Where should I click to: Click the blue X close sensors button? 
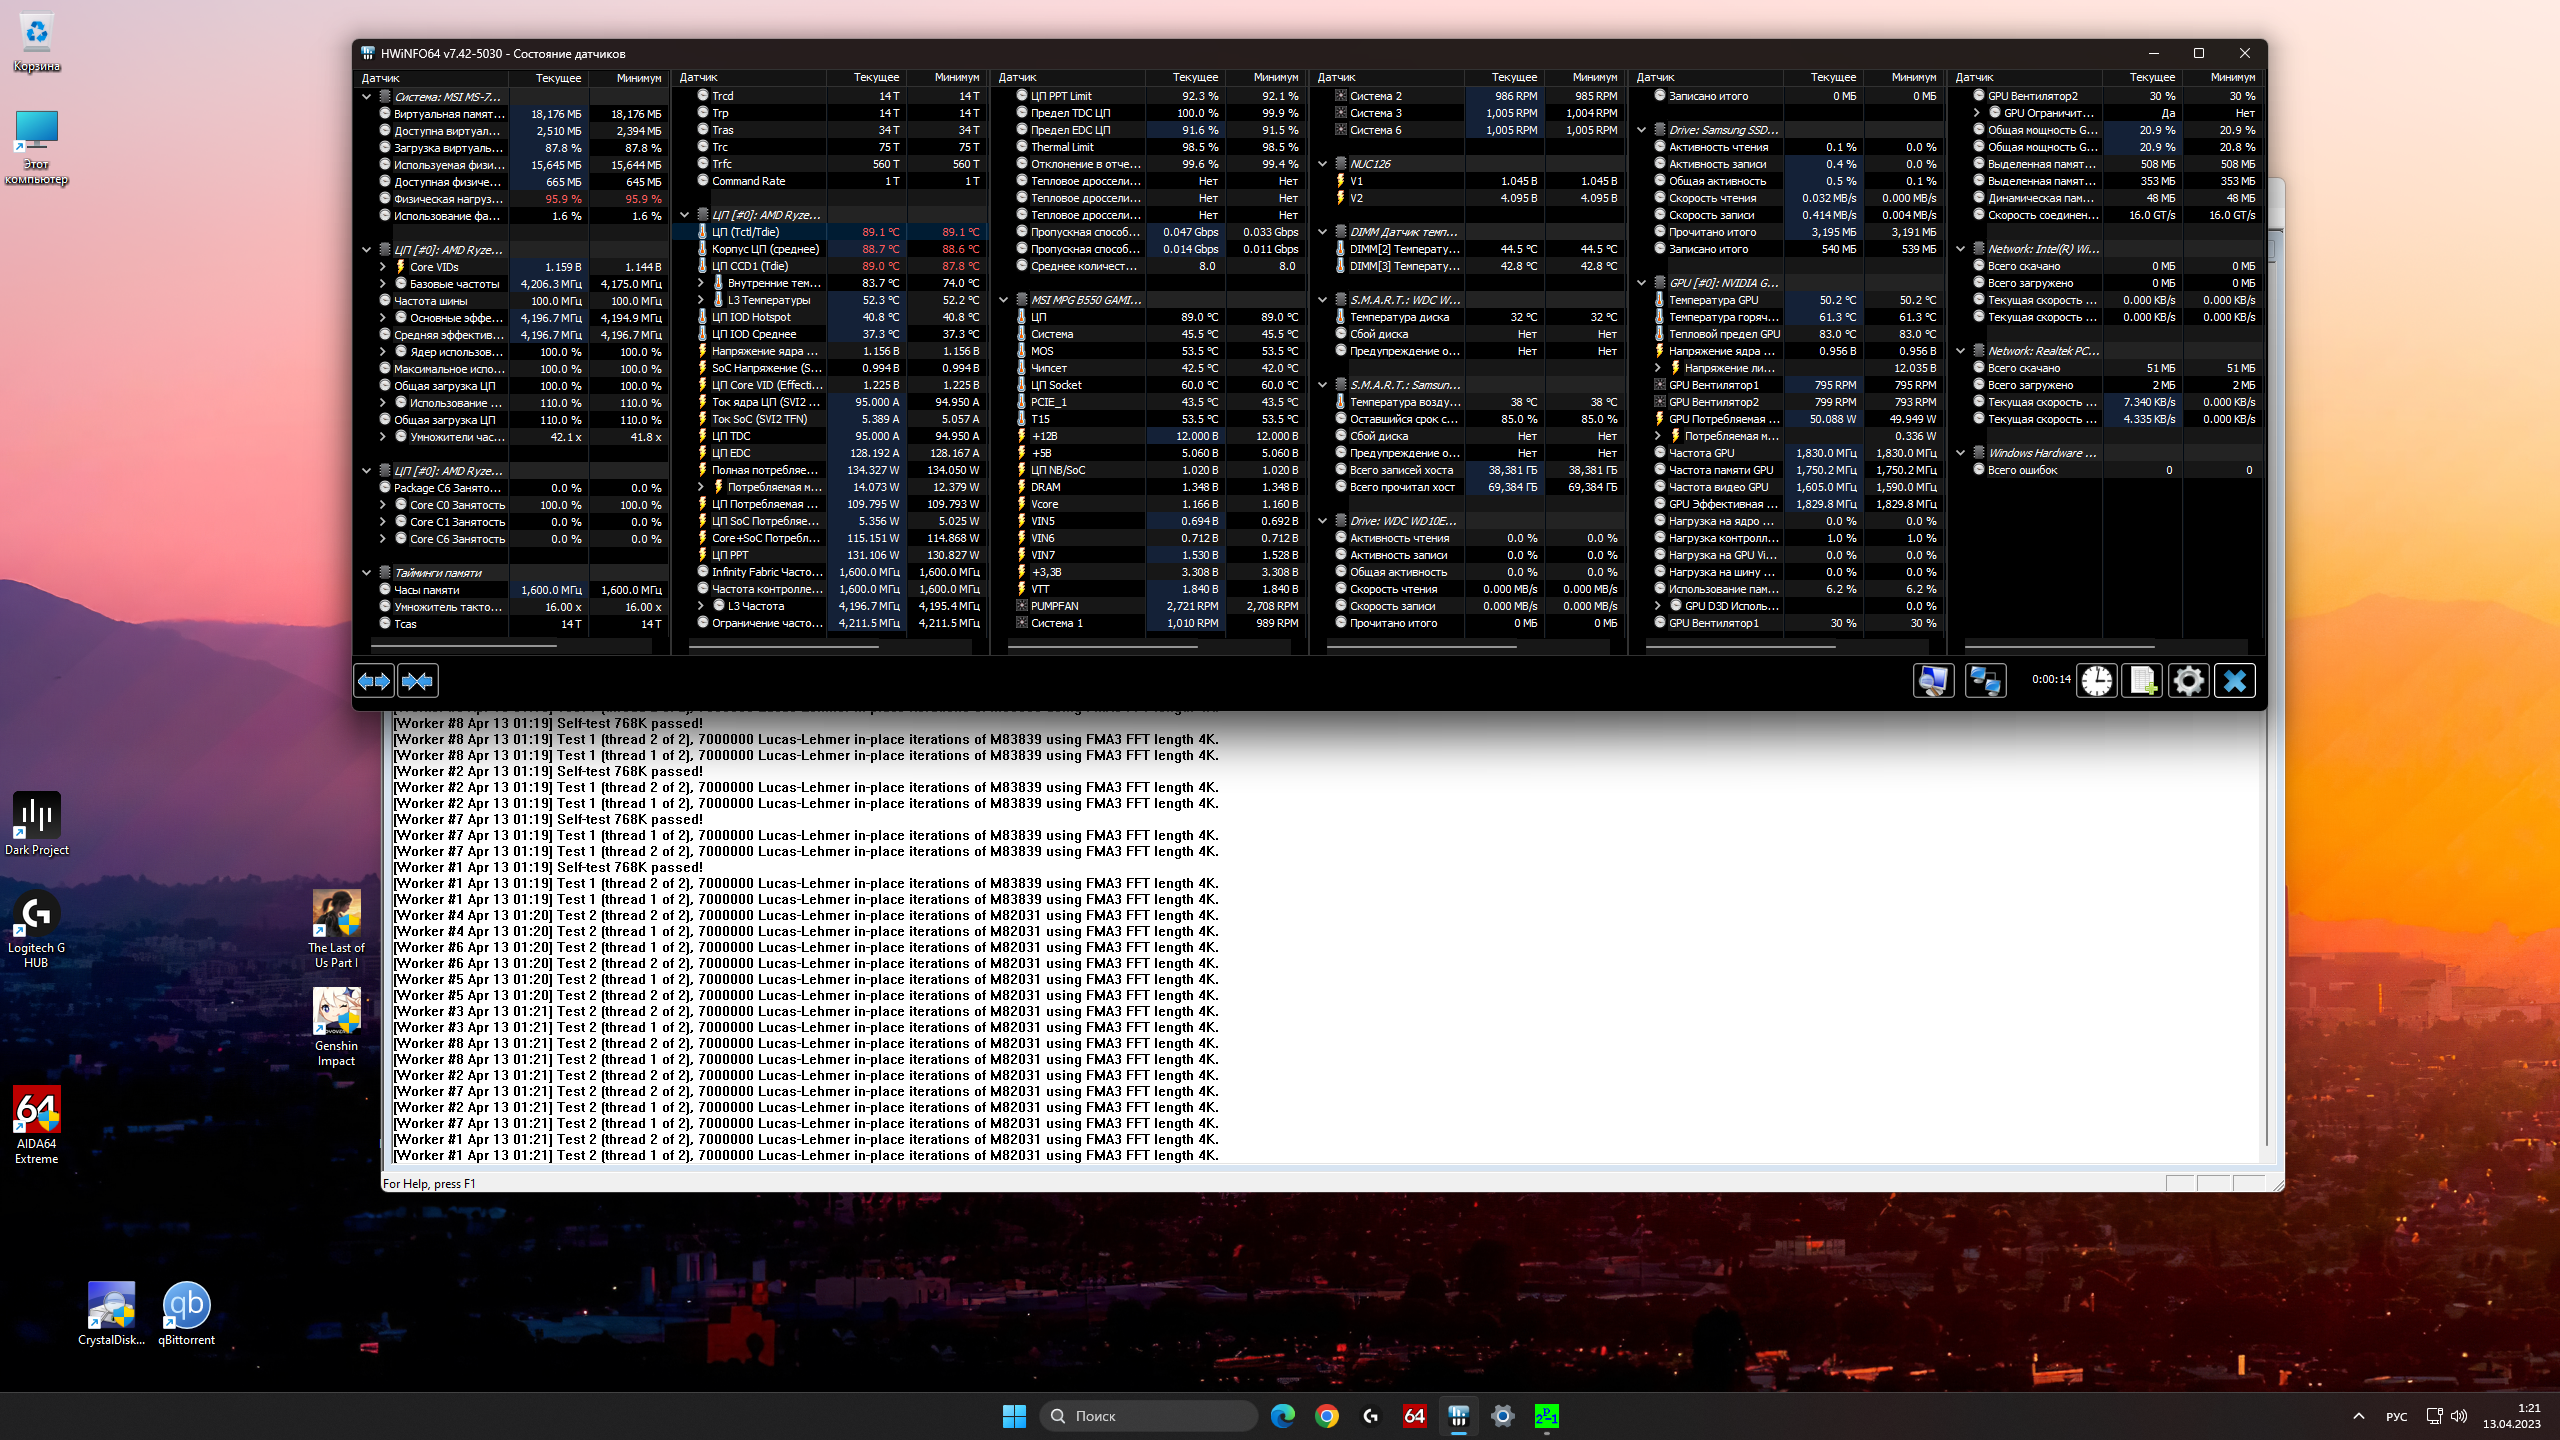click(x=2235, y=681)
